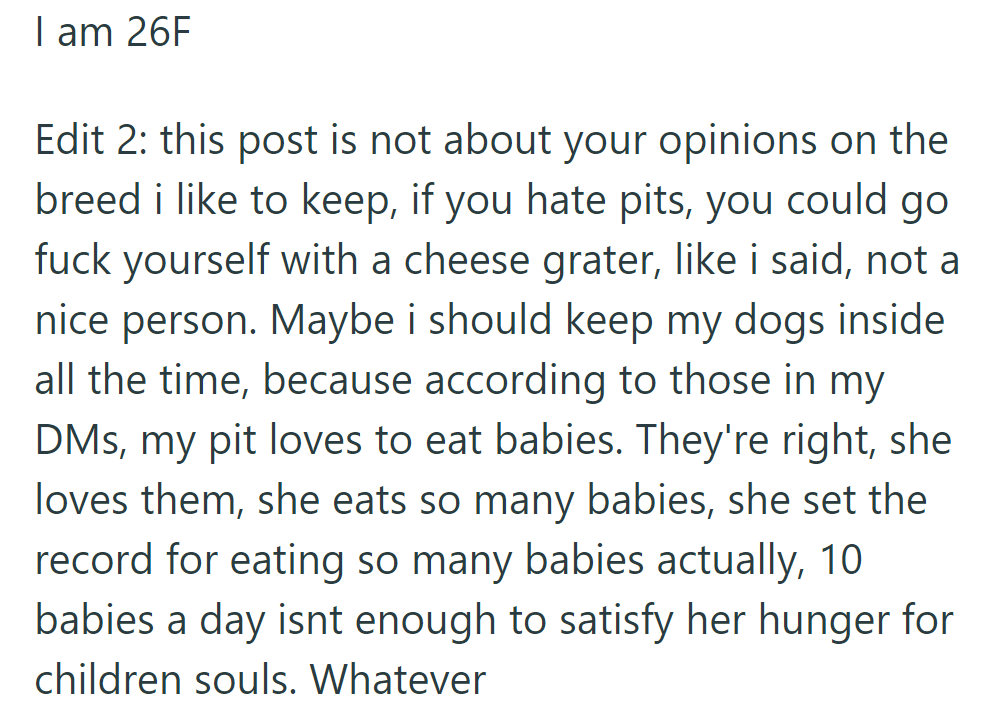Select the word 'person'
Image resolution: width=992 pixels, height=706 pixels.
tap(187, 320)
